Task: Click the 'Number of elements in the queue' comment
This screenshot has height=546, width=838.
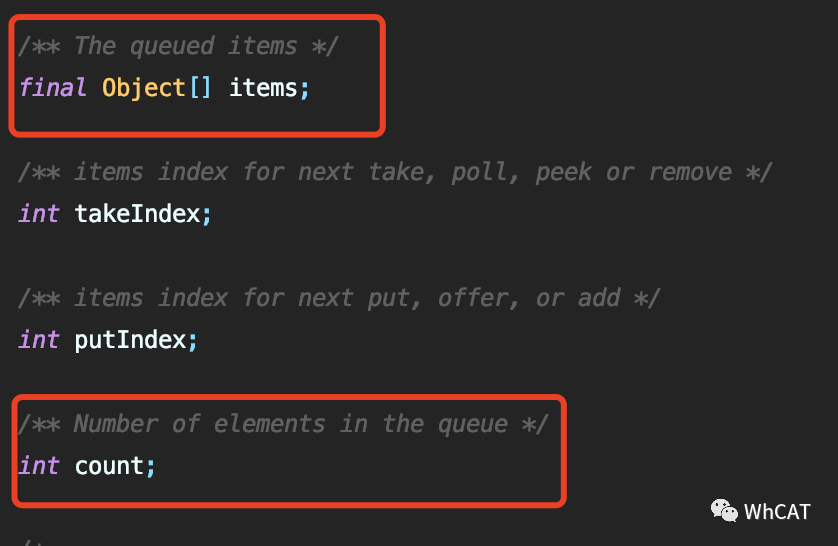Action: (x=290, y=424)
